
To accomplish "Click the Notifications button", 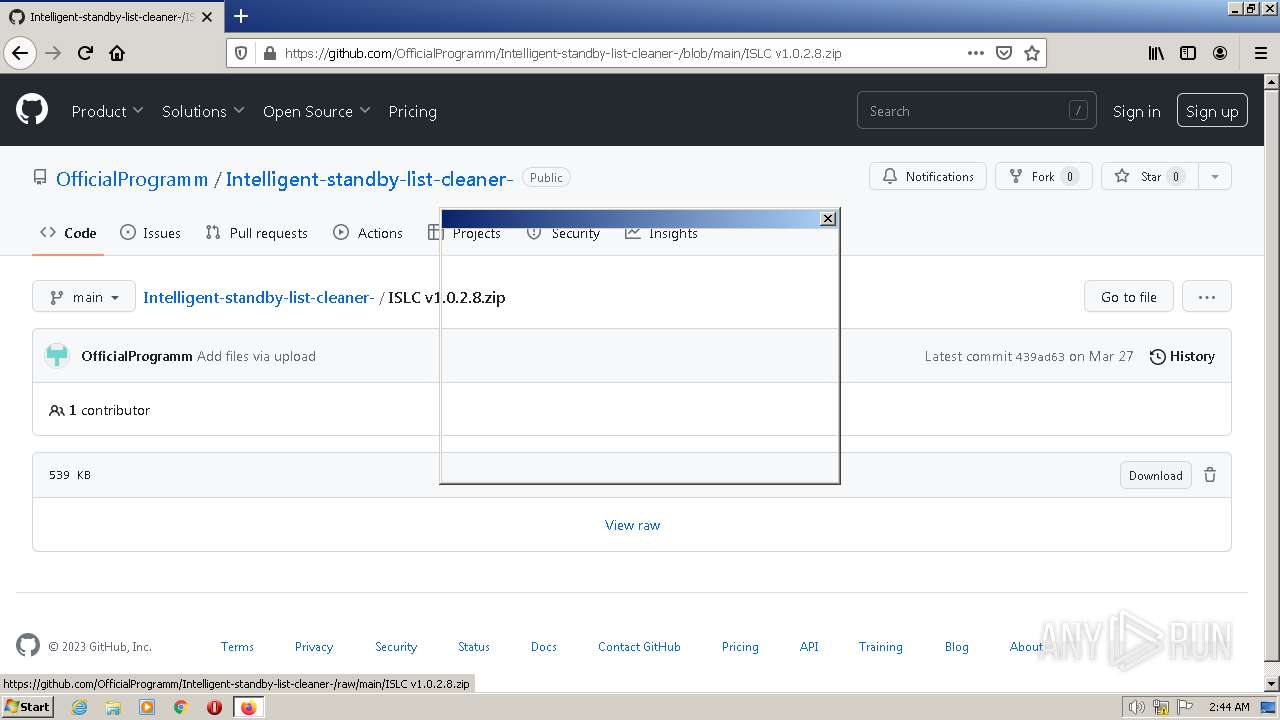I will tap(928, 176).
